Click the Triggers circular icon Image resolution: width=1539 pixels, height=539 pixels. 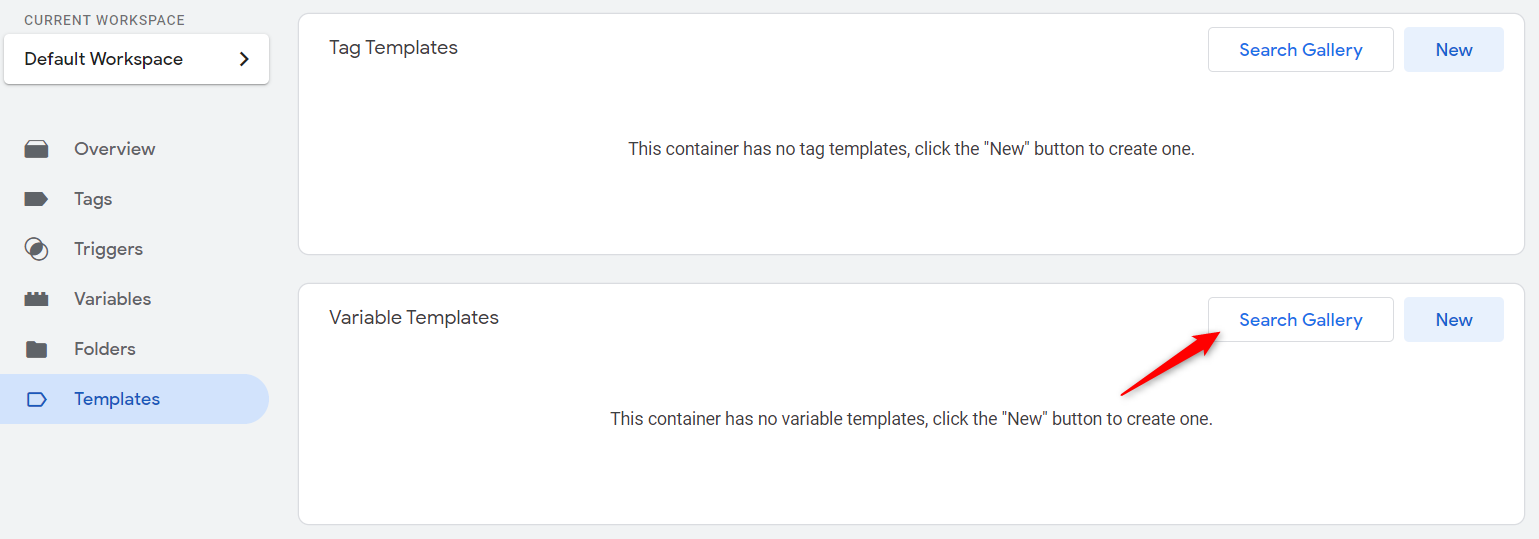pyautogui.click(x=36, y=249)
